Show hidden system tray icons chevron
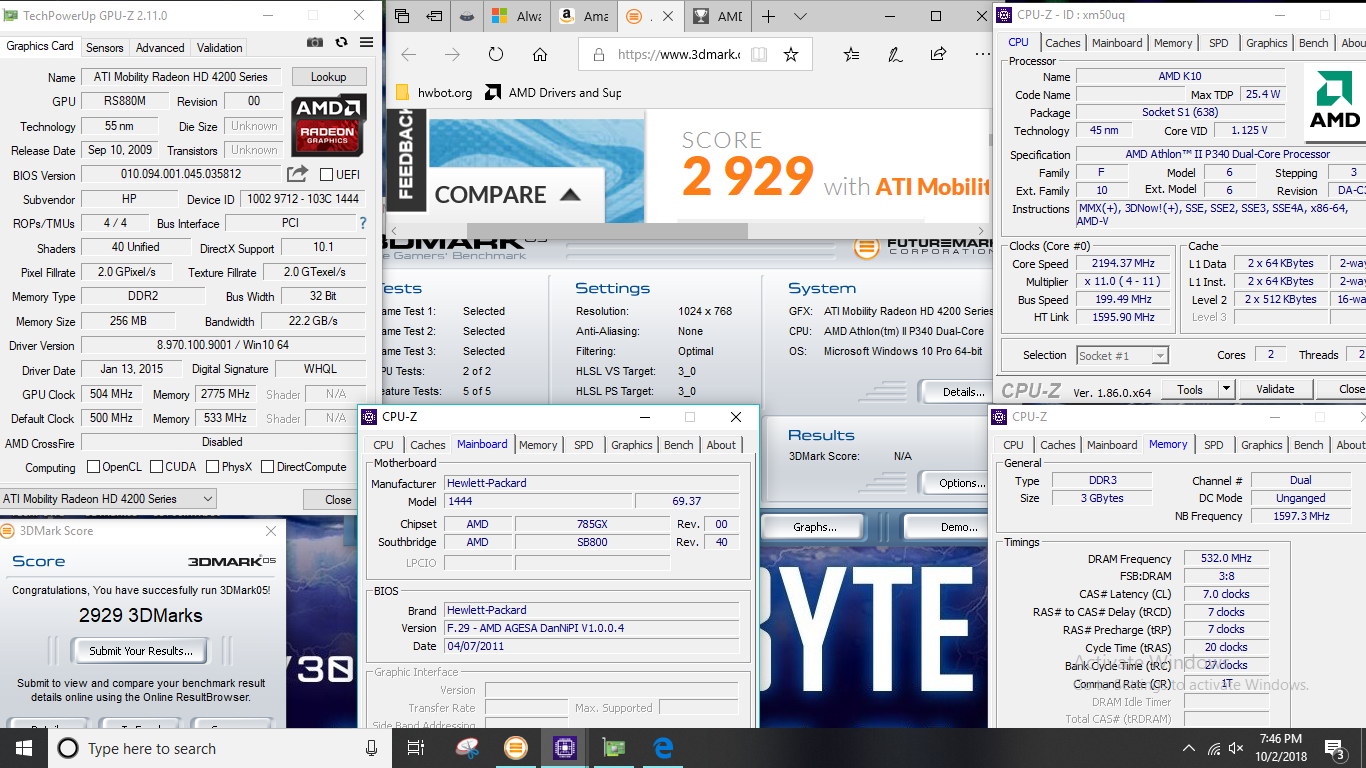This screenshot has width=1366, height=768. coord(1189,748)
